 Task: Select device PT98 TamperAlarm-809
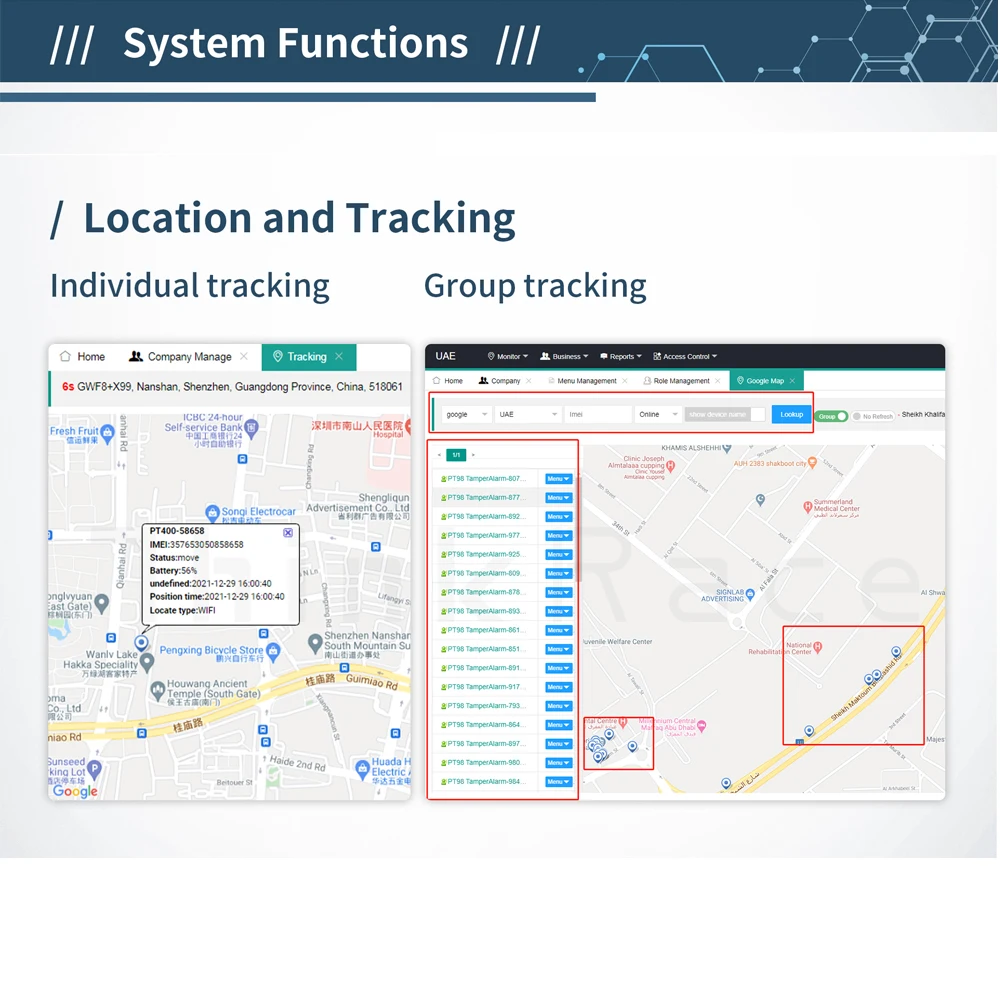tap(486, 573)
